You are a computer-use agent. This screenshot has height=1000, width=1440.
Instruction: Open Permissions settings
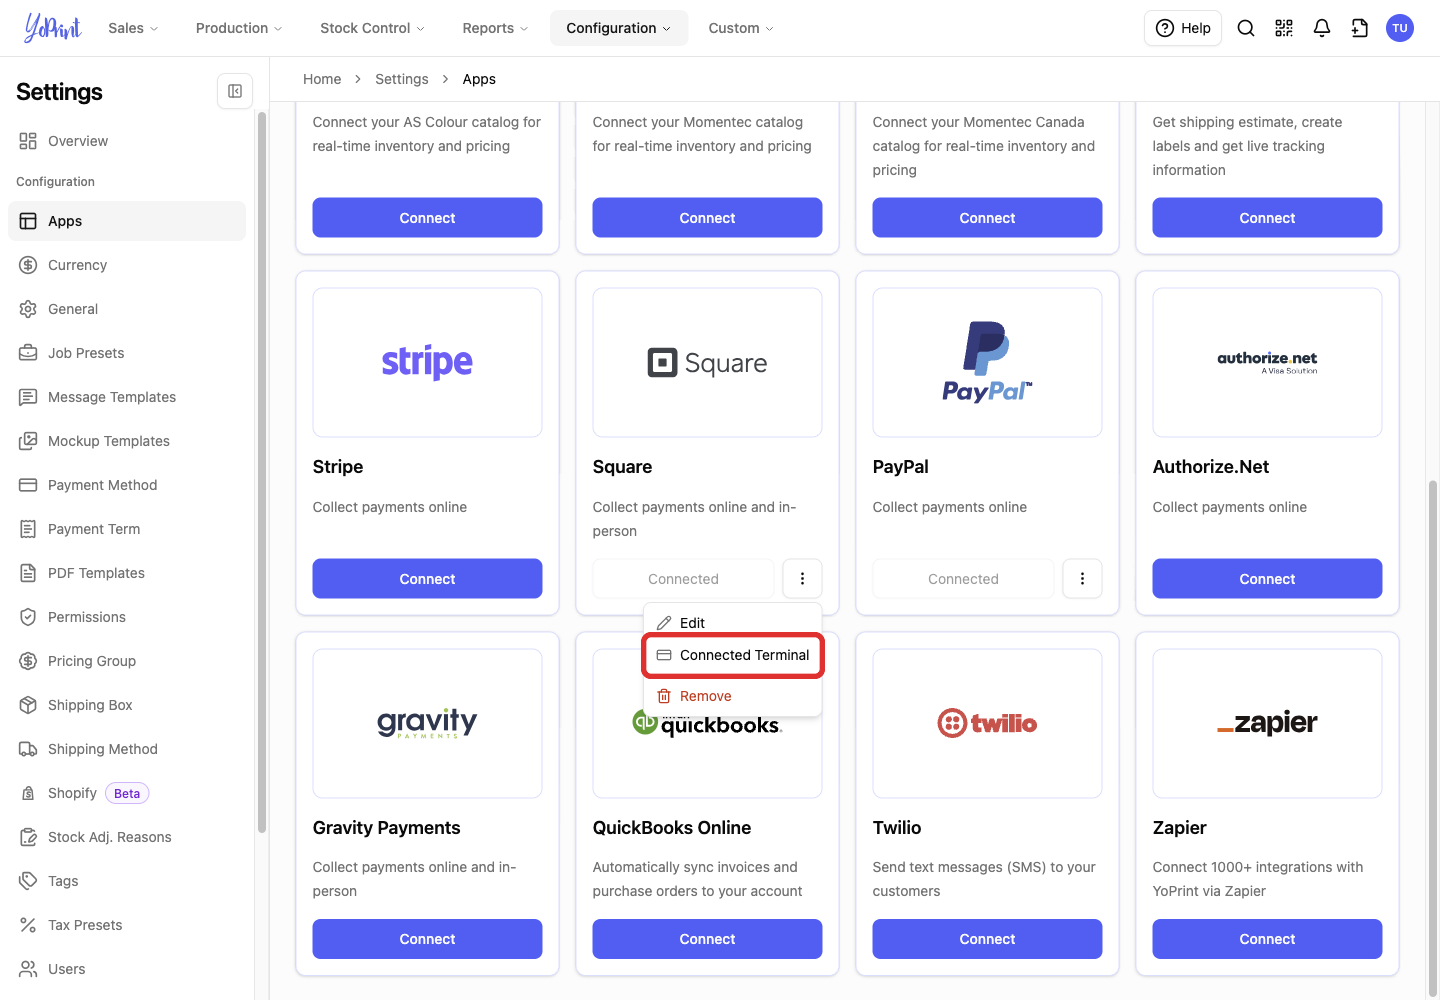127,617
